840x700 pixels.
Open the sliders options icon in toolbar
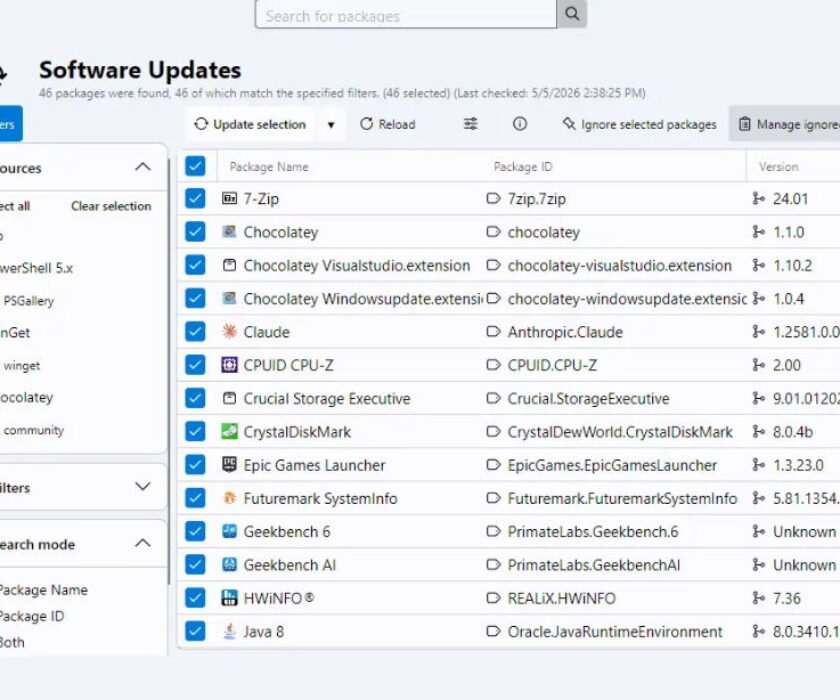point(470,124)
